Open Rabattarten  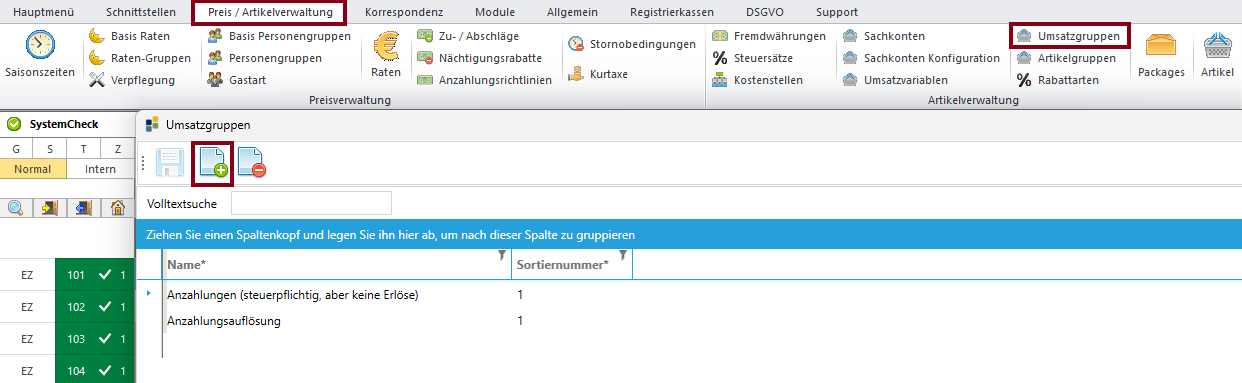click(1058, 80)
